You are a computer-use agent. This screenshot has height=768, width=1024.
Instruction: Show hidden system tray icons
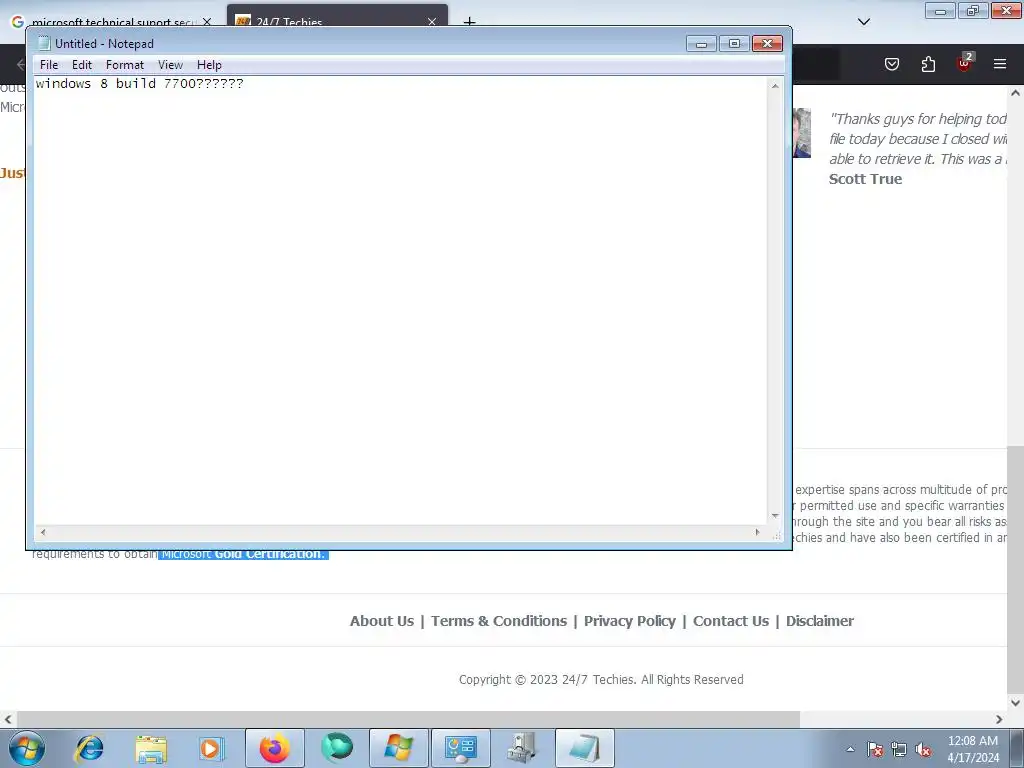850,749
